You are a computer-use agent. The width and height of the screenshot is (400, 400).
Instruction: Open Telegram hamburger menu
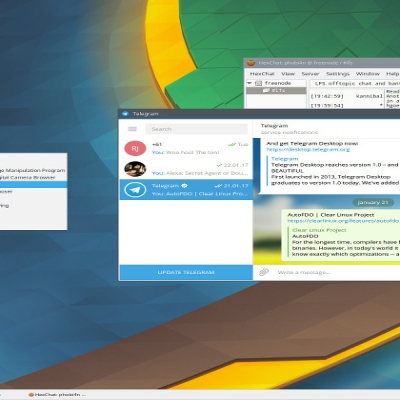tap(132, 129)
